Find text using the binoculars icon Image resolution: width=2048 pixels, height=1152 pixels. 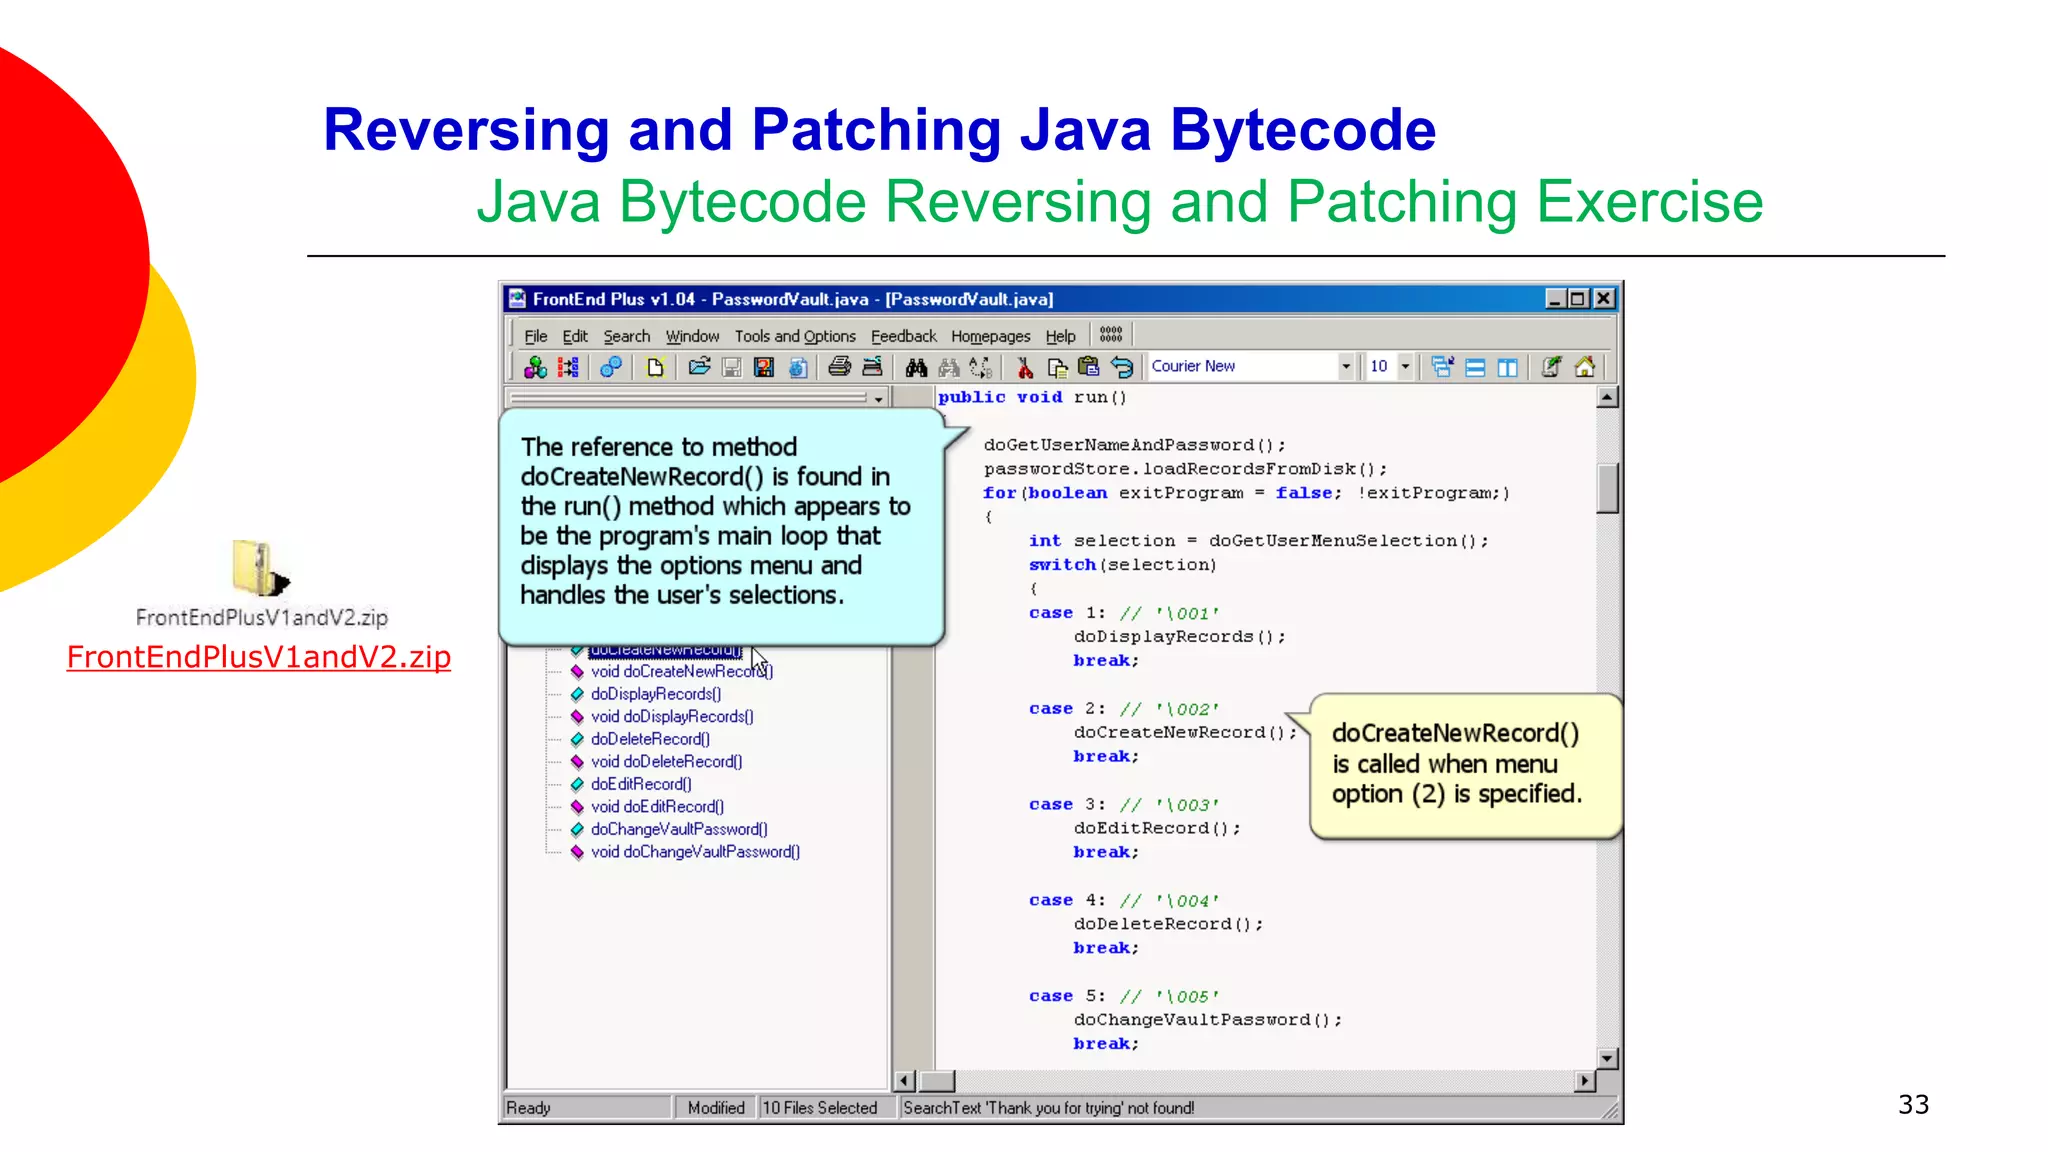916,367
